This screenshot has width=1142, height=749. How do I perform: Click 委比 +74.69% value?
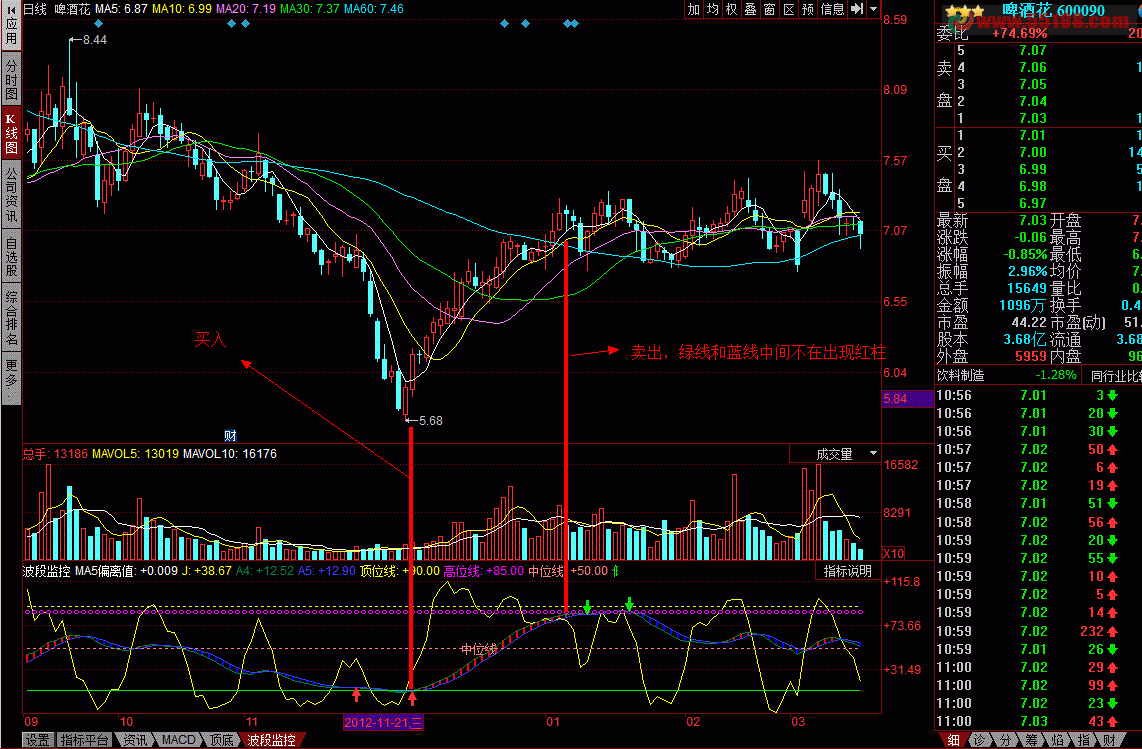[1019, 33]
